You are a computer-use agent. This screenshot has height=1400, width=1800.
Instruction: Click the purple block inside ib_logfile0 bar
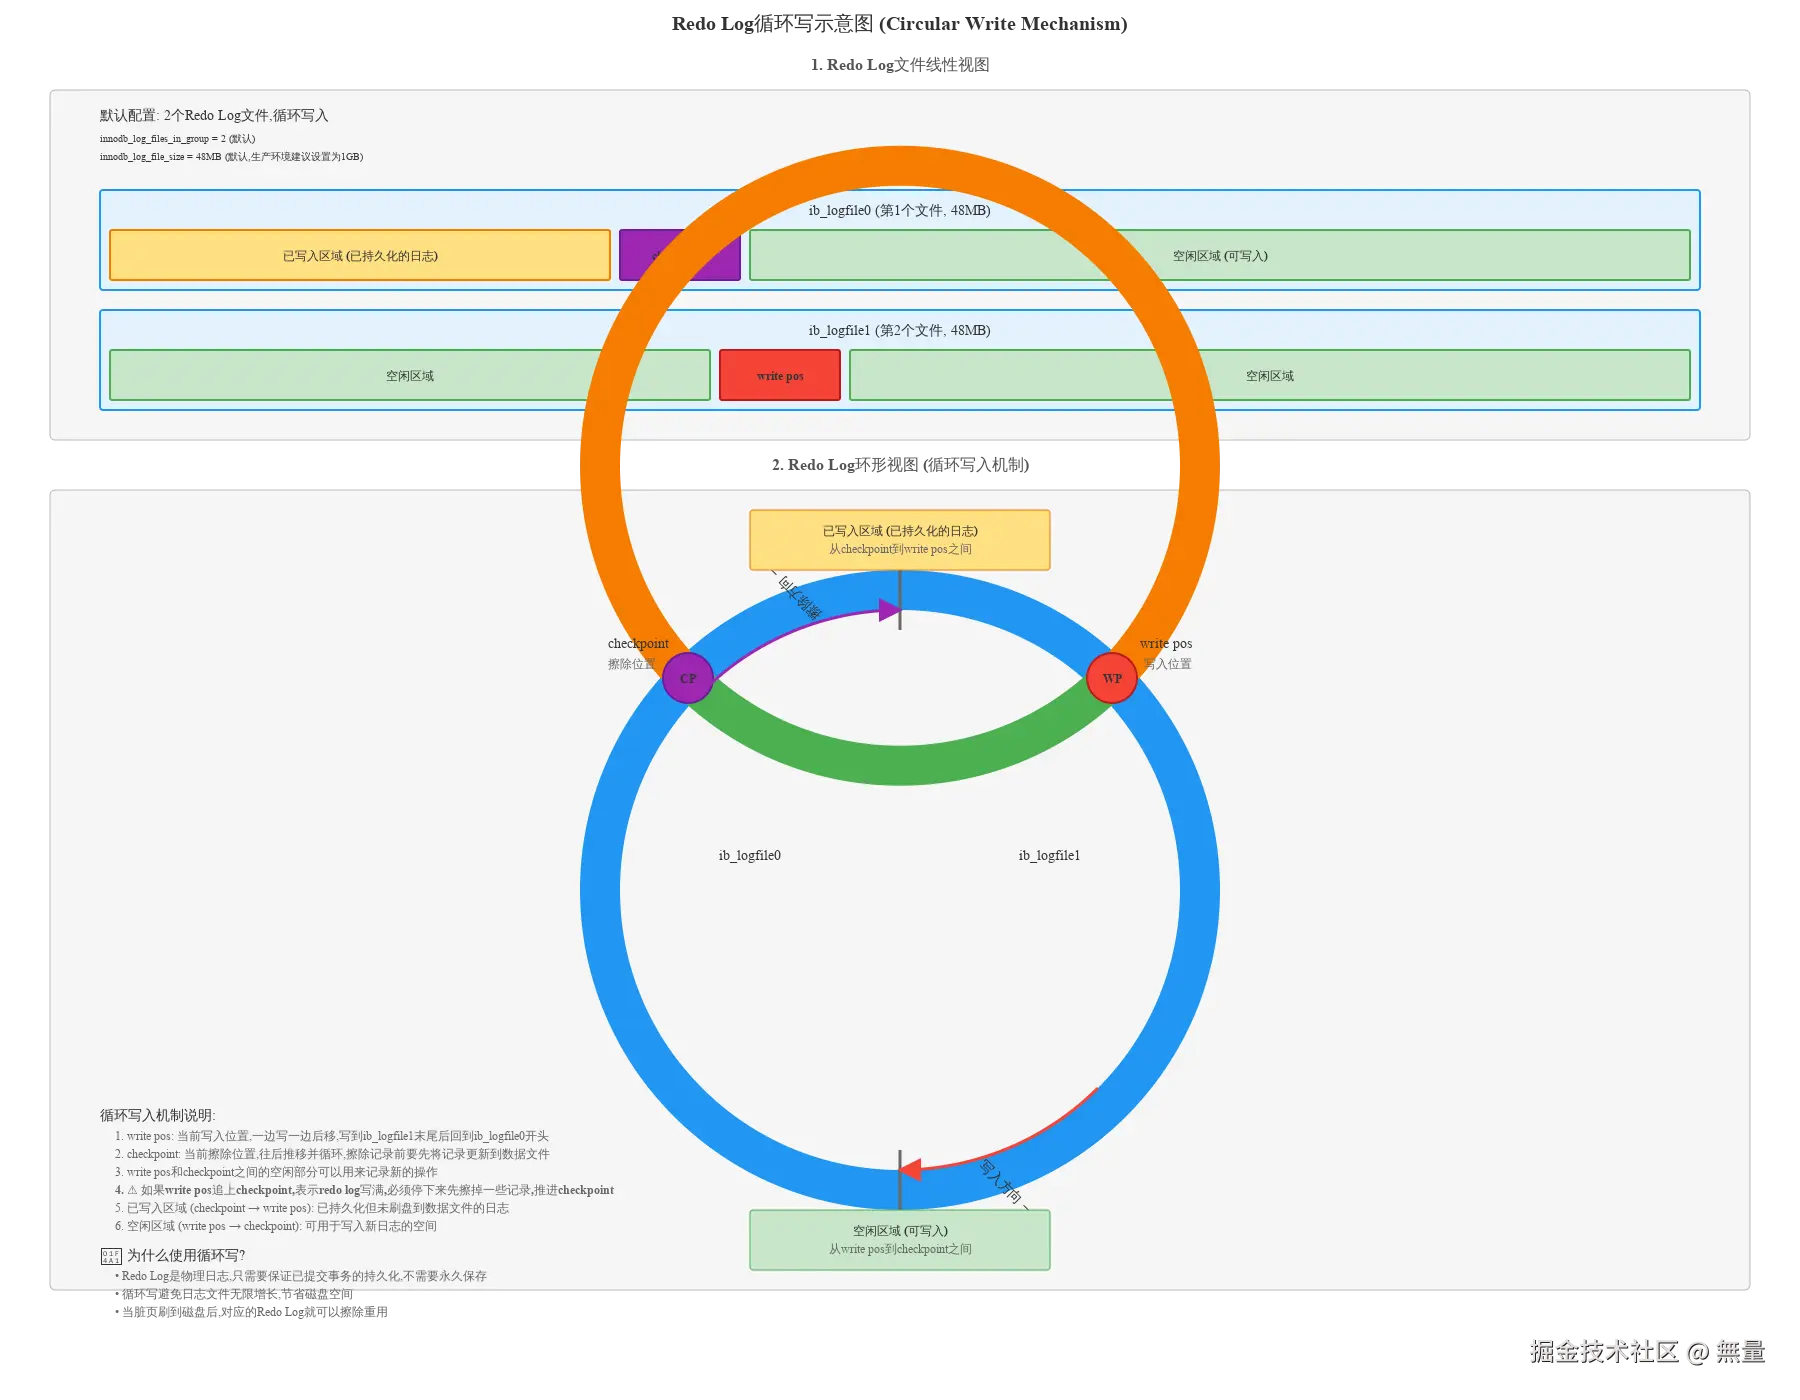coord(680,256)
